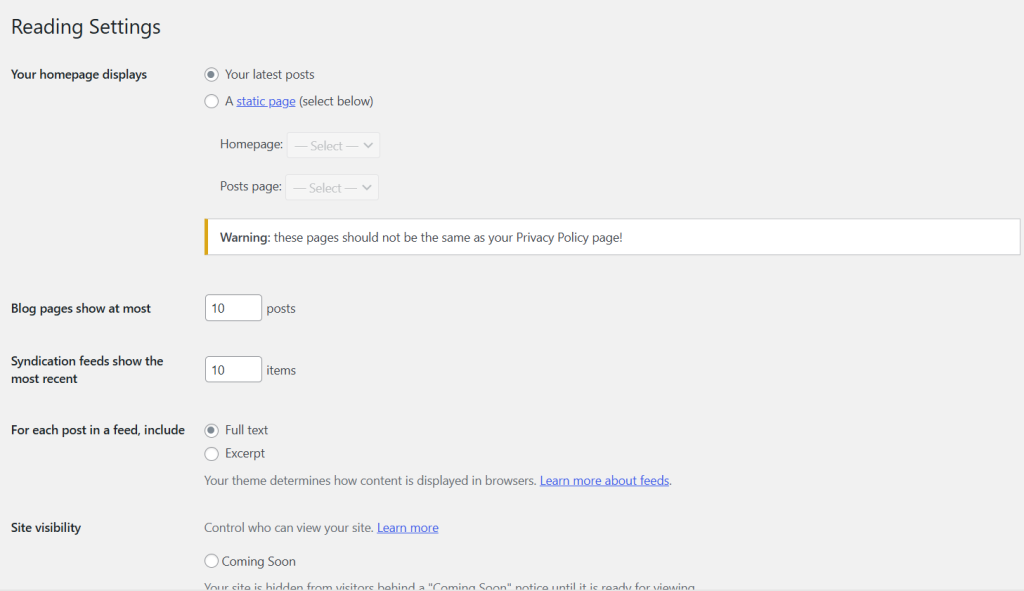Screen dimensions: 1024x591
Task: Switch feed content to Excerpt
Action: coord(211,453)
